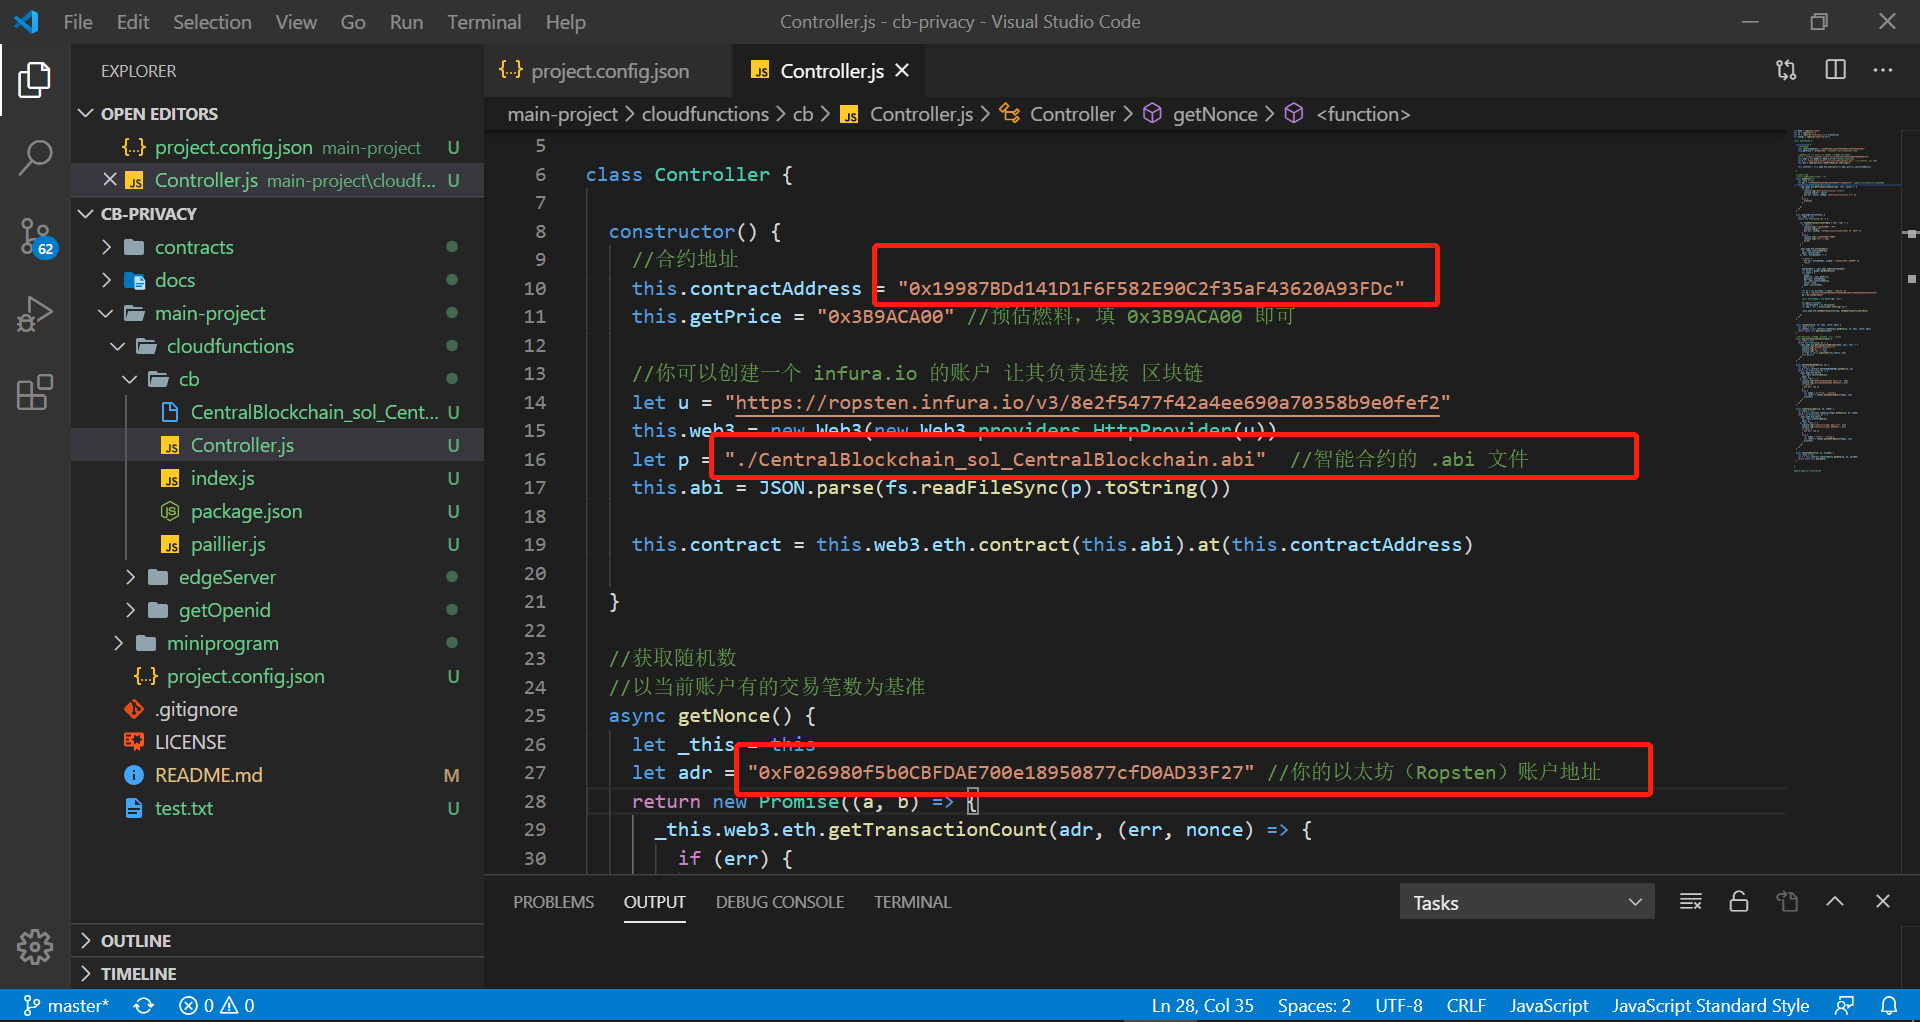Open the notifications bell
The width and height of the screenshot is (1920, 1022).
point(1889,1005)
